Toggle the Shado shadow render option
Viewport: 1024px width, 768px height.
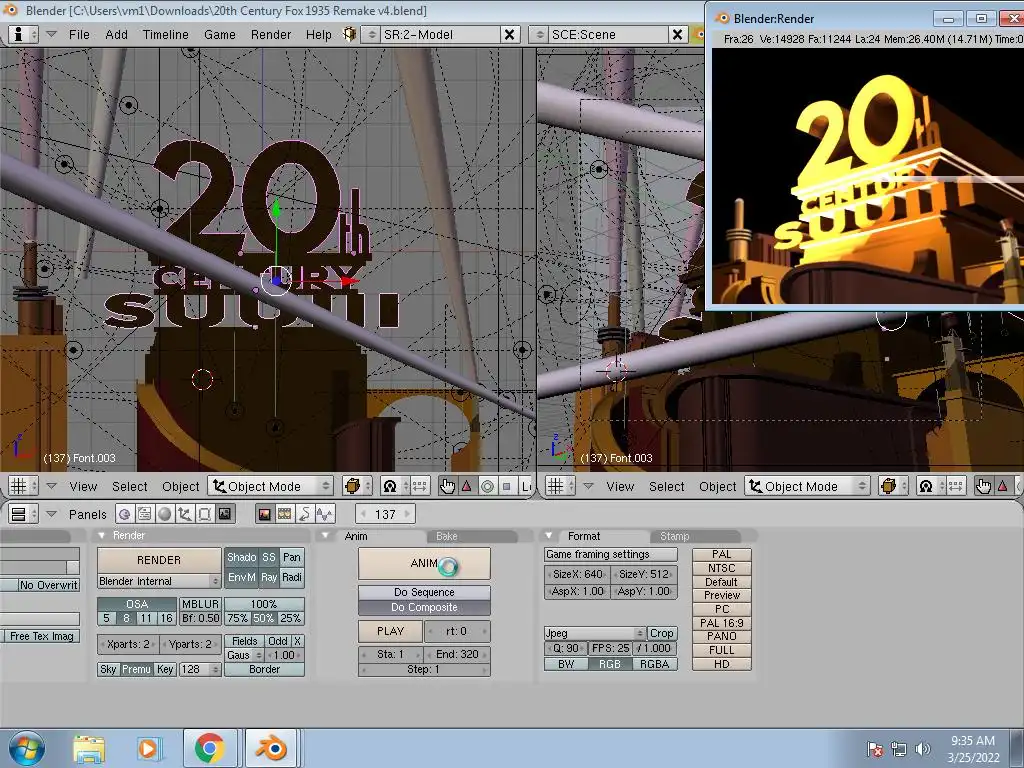pyautogui.click(x=242, y=557)
